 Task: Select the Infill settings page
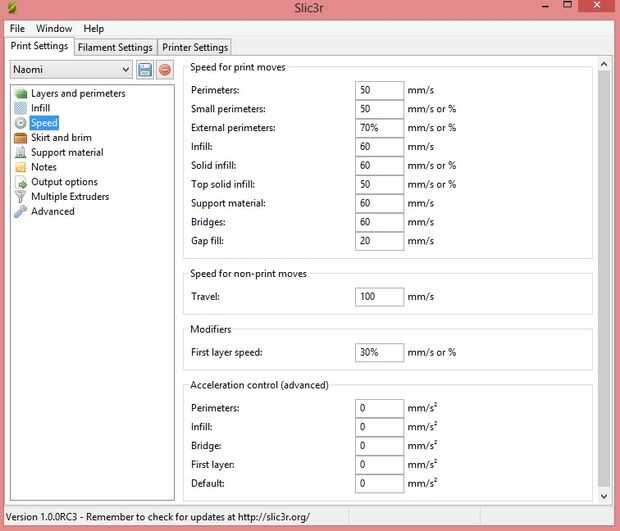coord(40,108)
